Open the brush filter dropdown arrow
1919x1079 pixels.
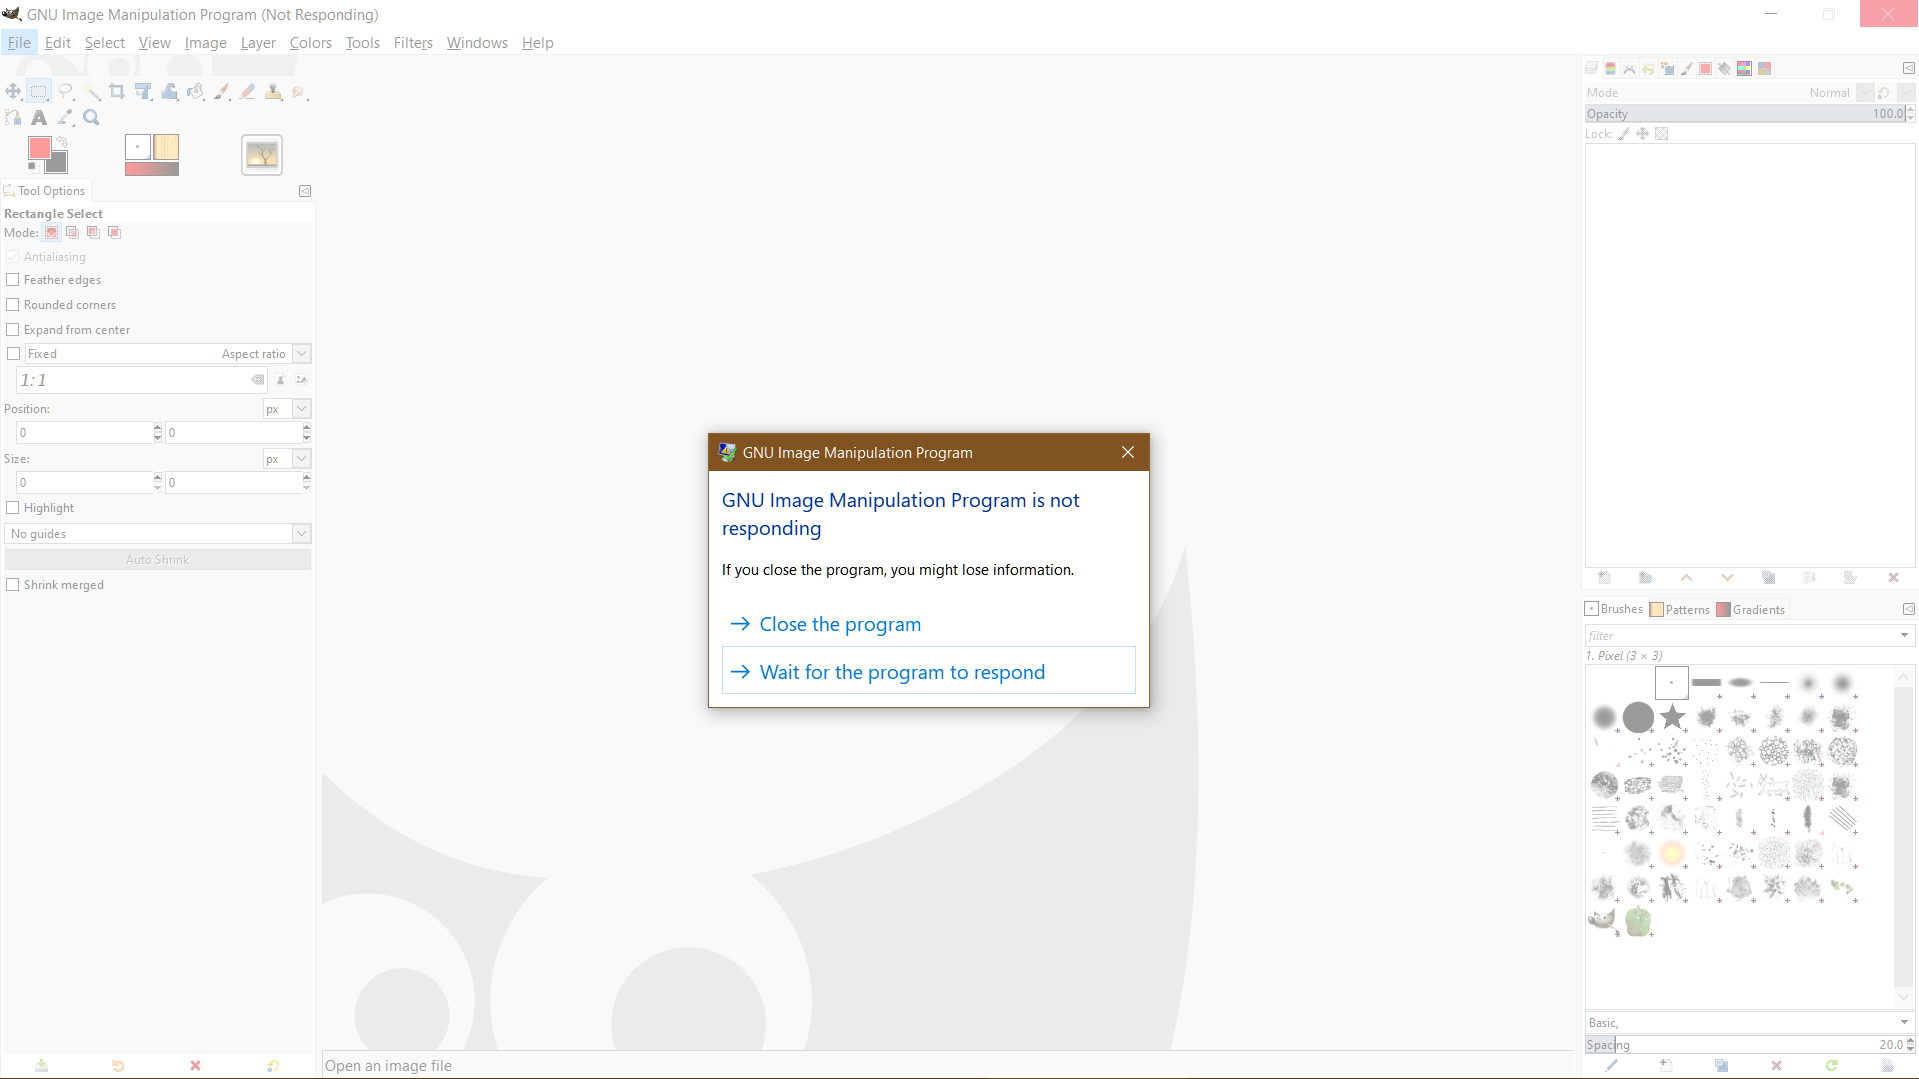point(1904,636)
